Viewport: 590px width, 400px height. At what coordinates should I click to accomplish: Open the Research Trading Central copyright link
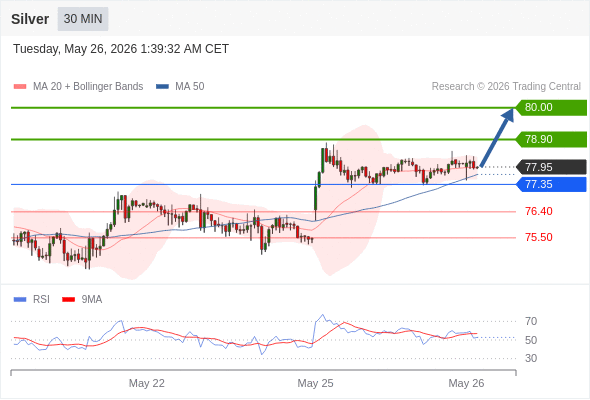(x=506, y=87)
